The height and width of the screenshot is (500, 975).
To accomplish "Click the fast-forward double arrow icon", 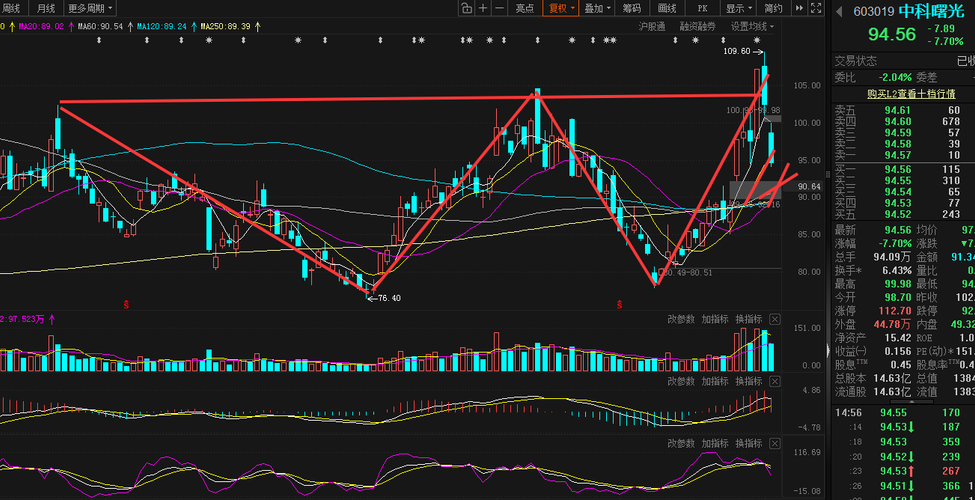I will coord(800,8).
